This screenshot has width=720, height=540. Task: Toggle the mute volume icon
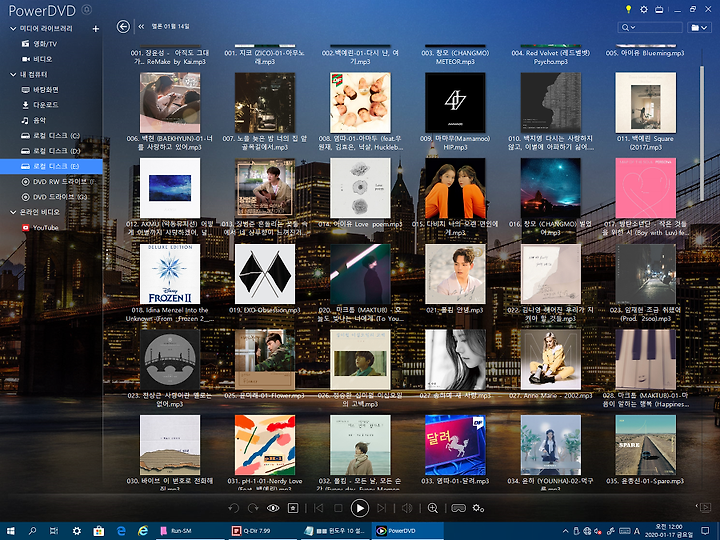tap(407, 508)
